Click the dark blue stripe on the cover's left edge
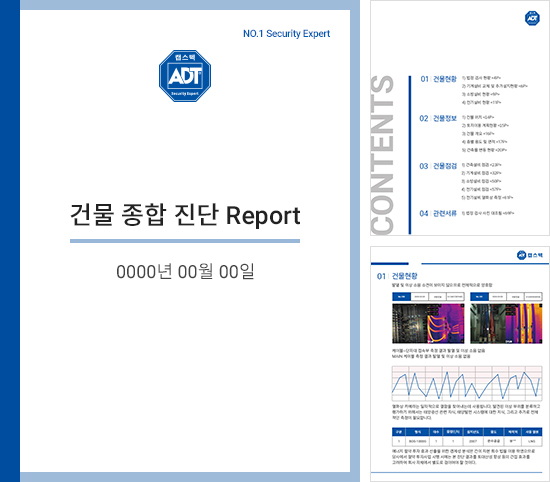Screen dimensions: 550x482 pos(10,241)
